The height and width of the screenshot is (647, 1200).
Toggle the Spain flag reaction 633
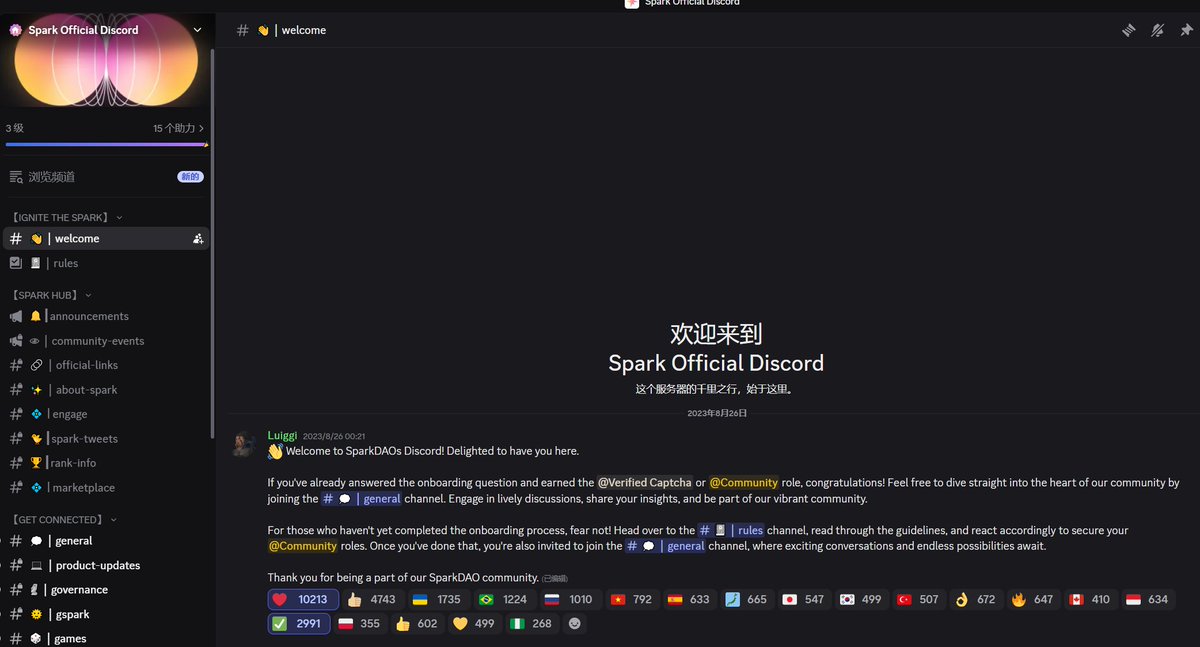(688, 600)
